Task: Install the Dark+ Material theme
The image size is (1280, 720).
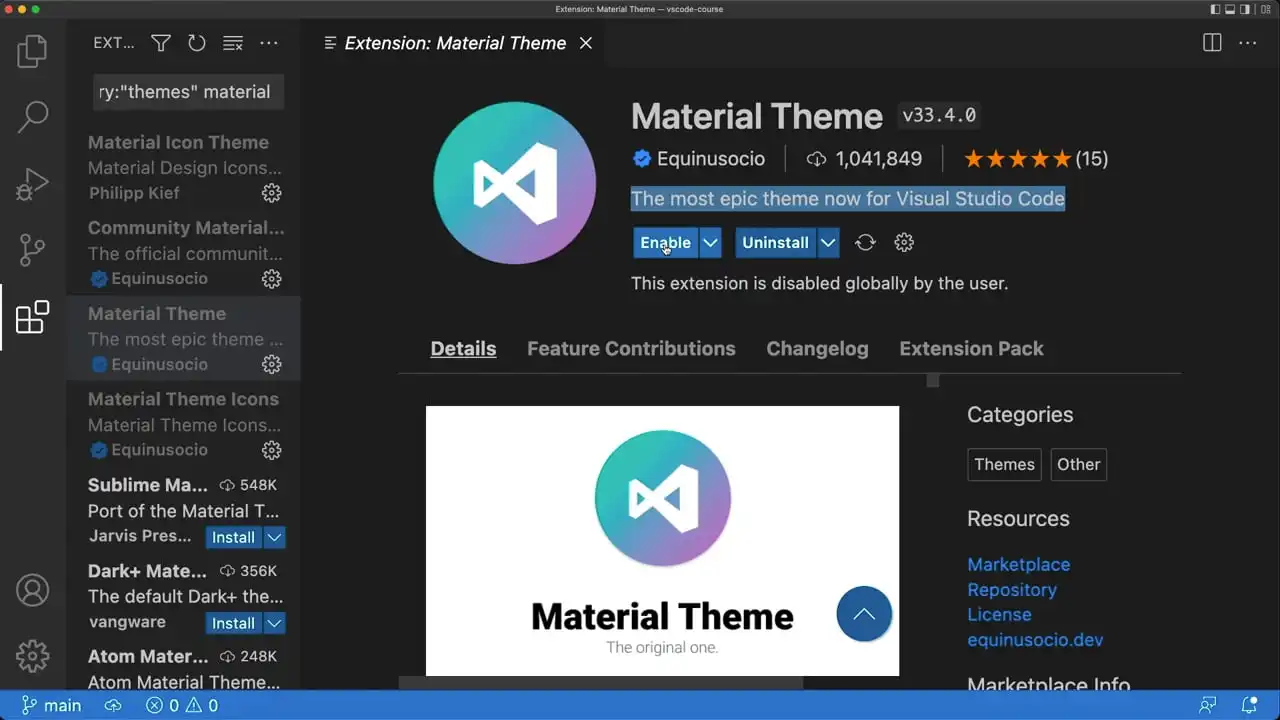Action: pyautogui.click(x=234, y=623)
